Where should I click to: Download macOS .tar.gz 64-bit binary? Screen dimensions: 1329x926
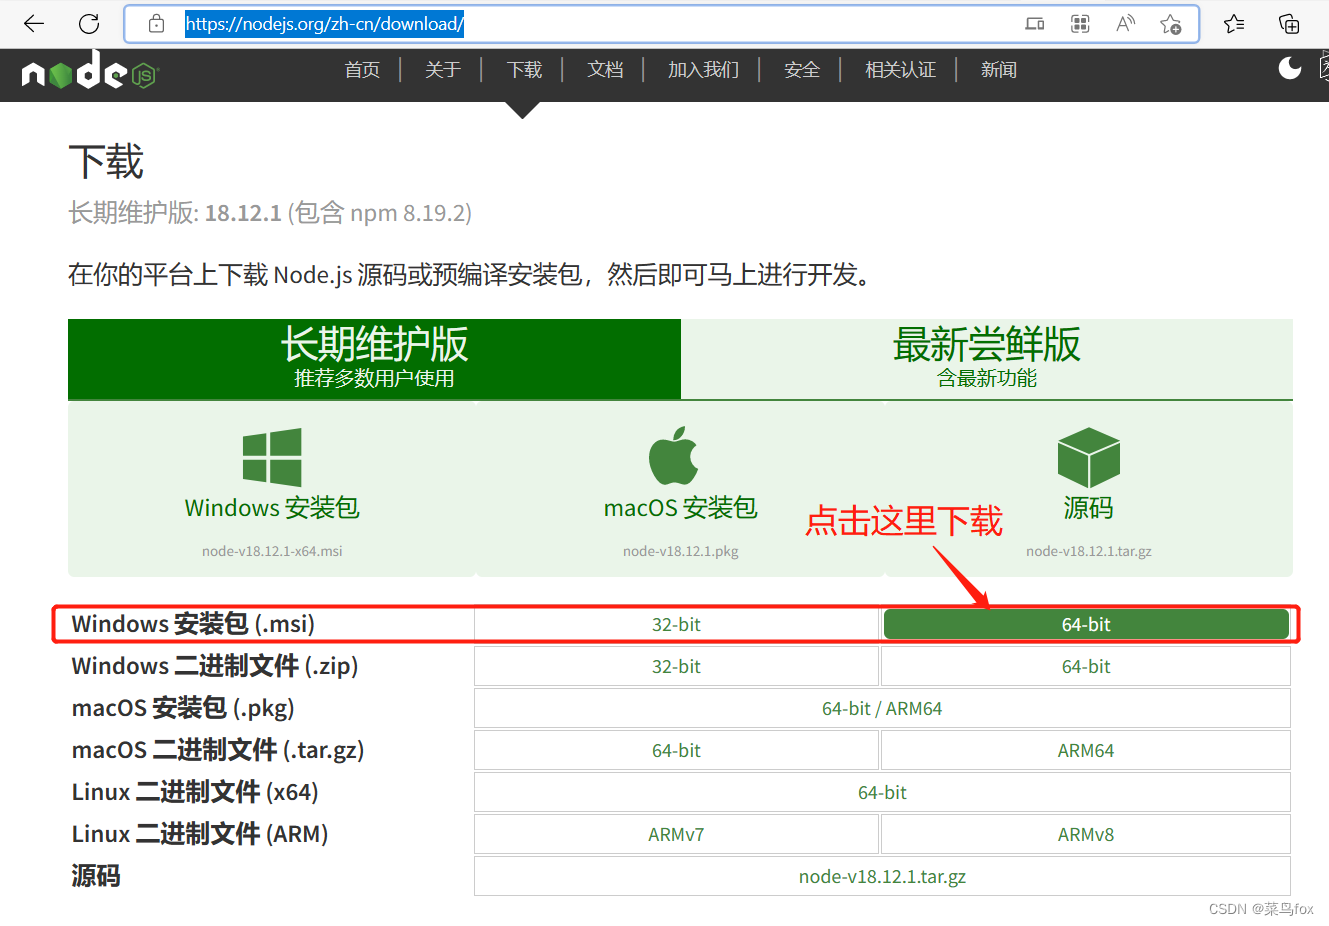pos(676,750)
